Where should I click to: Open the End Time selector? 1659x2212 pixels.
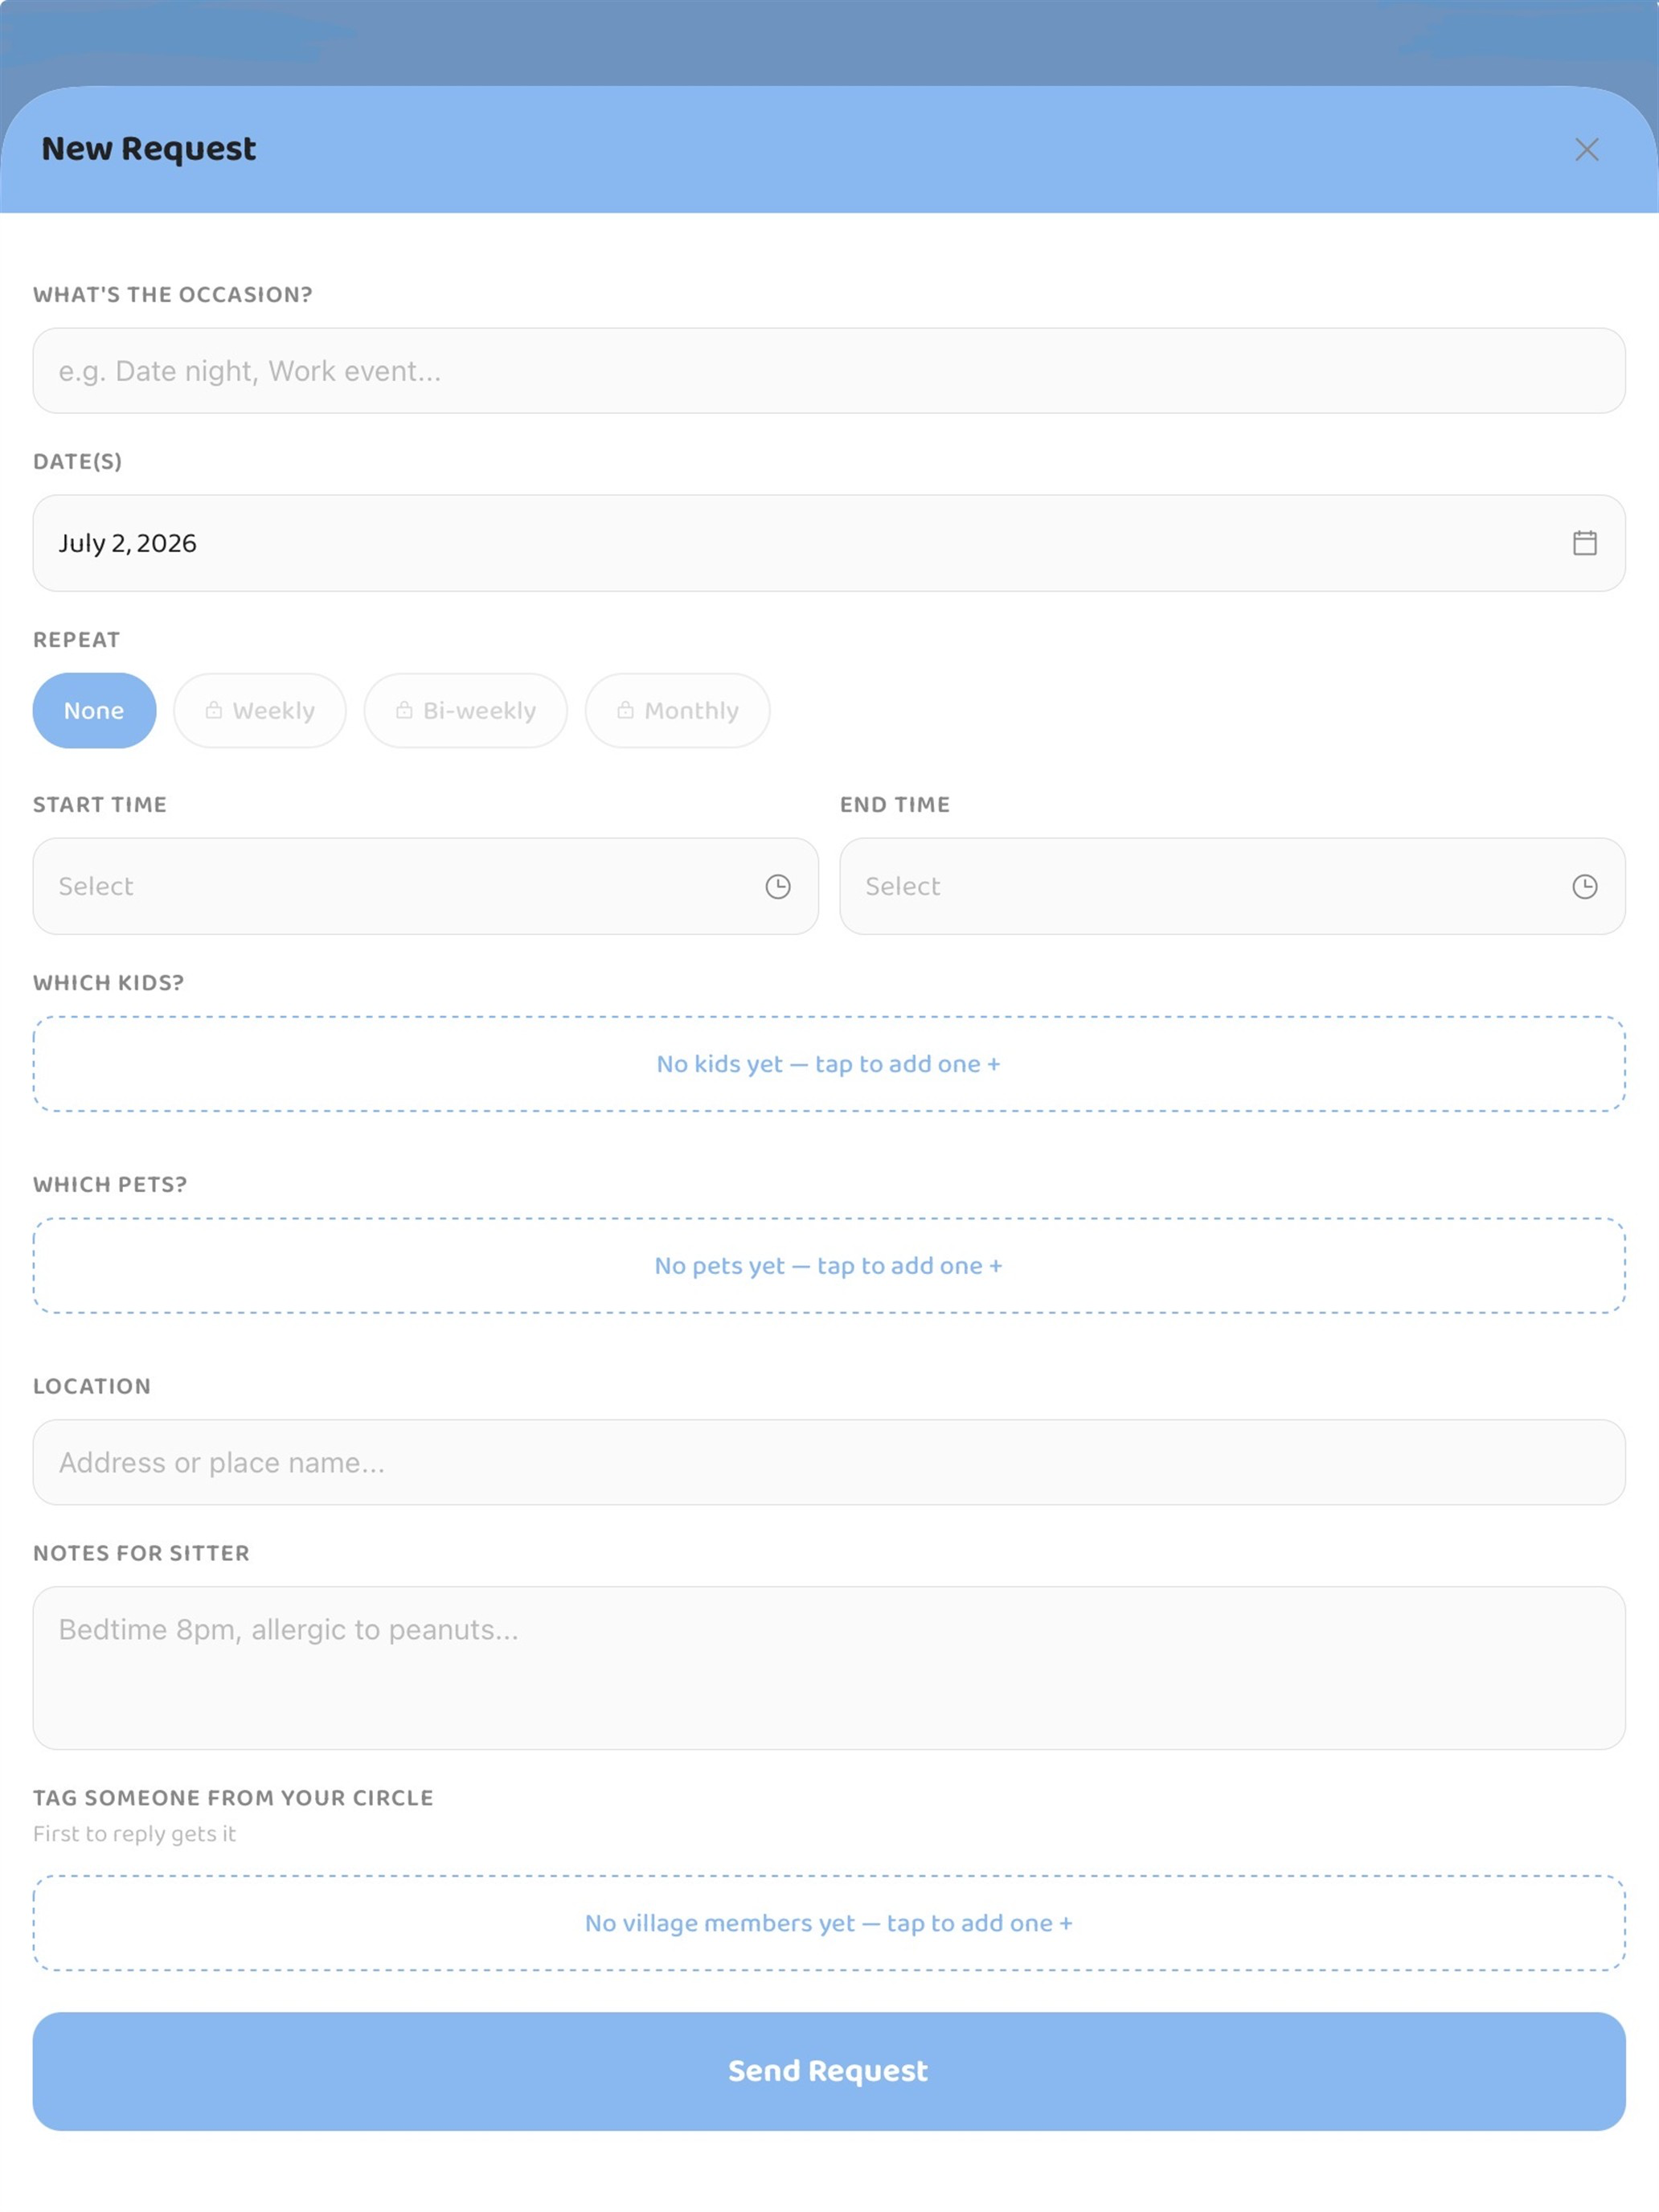1232,886
